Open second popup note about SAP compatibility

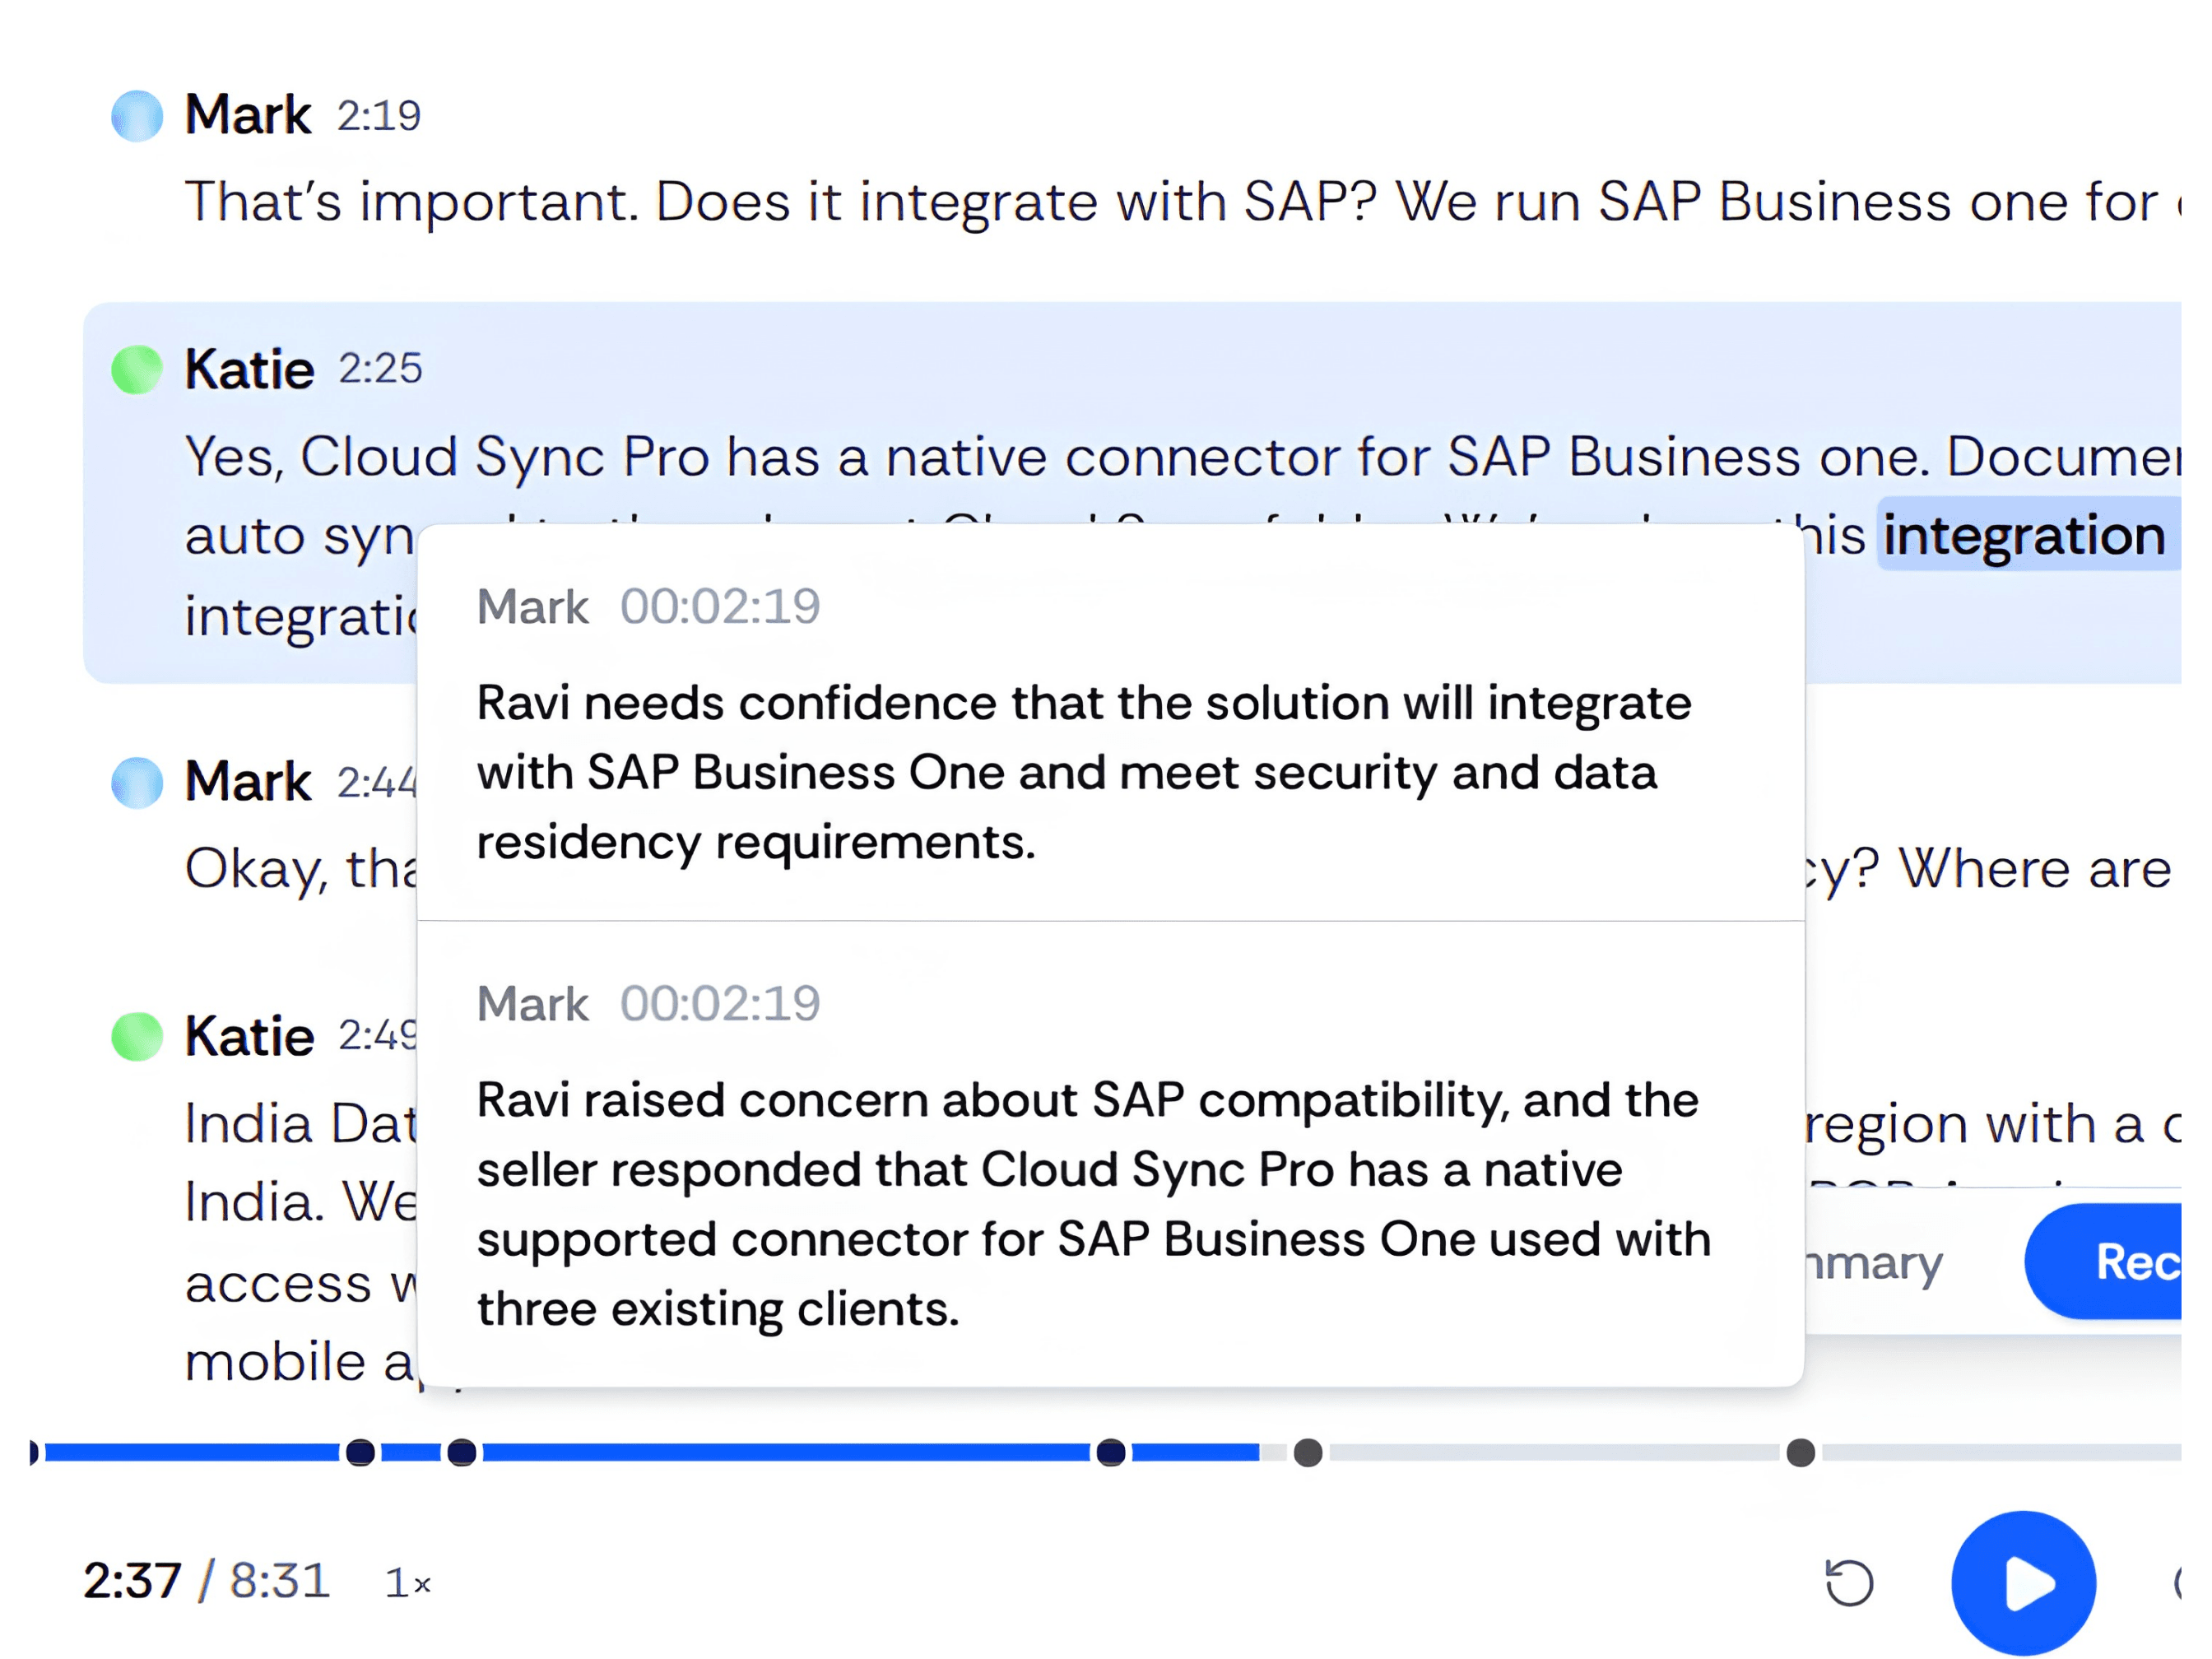1110,1155
